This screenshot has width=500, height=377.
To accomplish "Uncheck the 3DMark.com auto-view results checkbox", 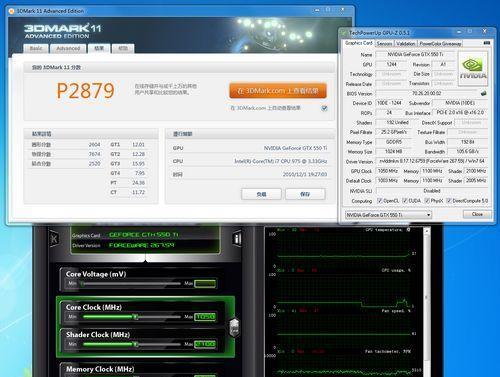I will point(324,108).
